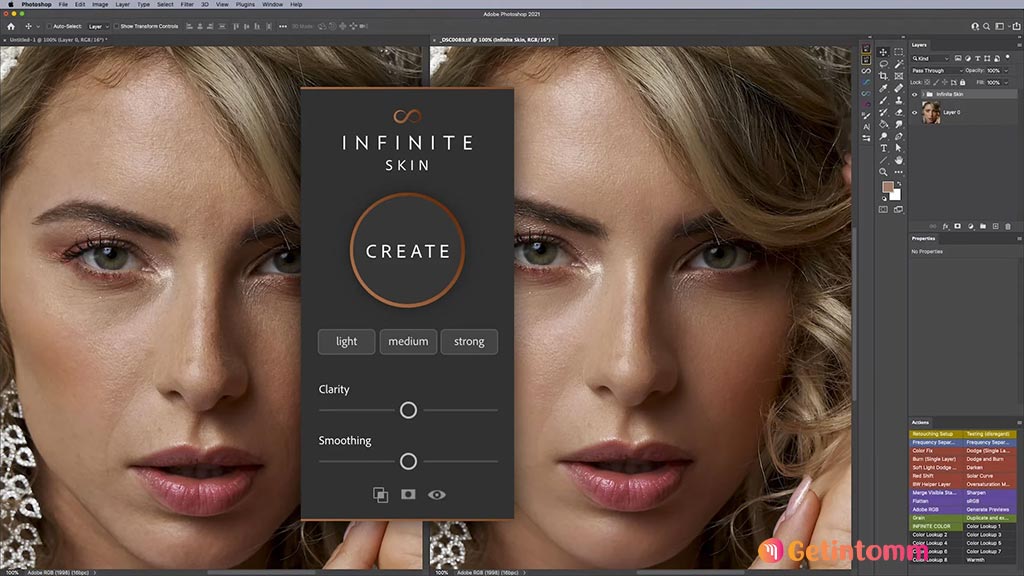This screenshot has width=1024, height=576.
Task: Enable Show Transform Controls checkbox
Action: click(116, 26)
